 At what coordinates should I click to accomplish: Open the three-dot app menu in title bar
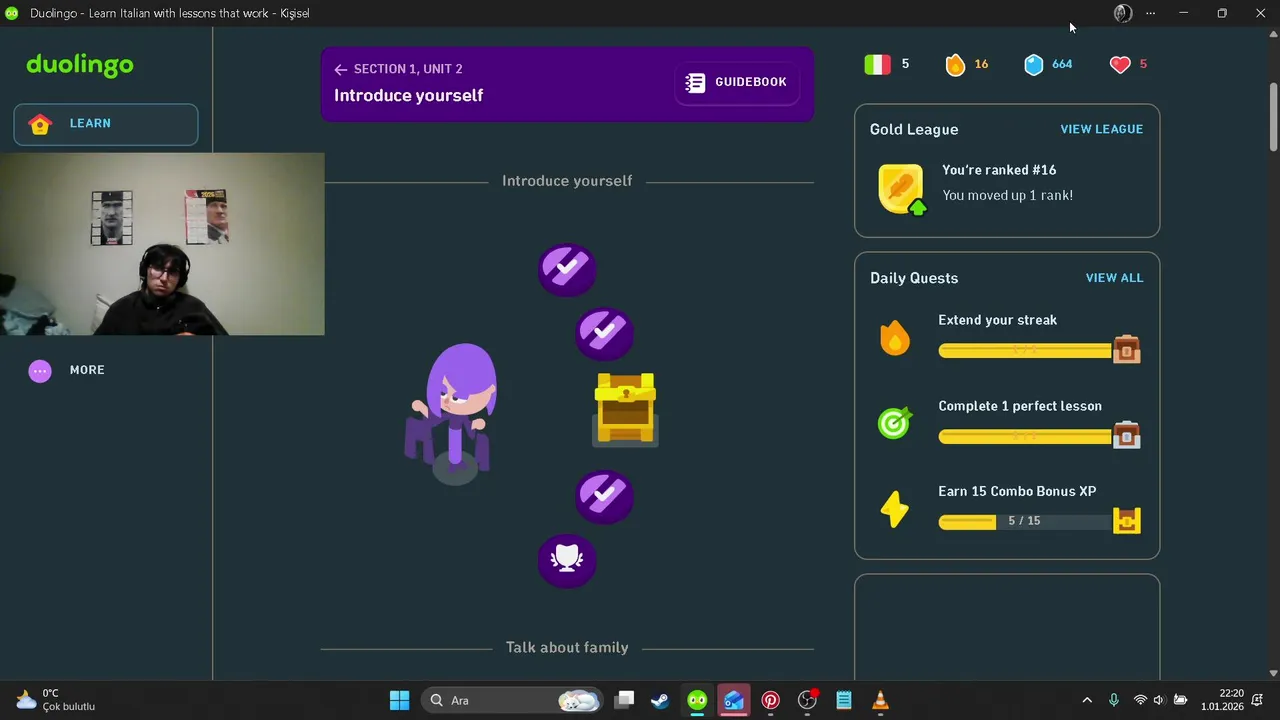click(x=1151, y=13)
